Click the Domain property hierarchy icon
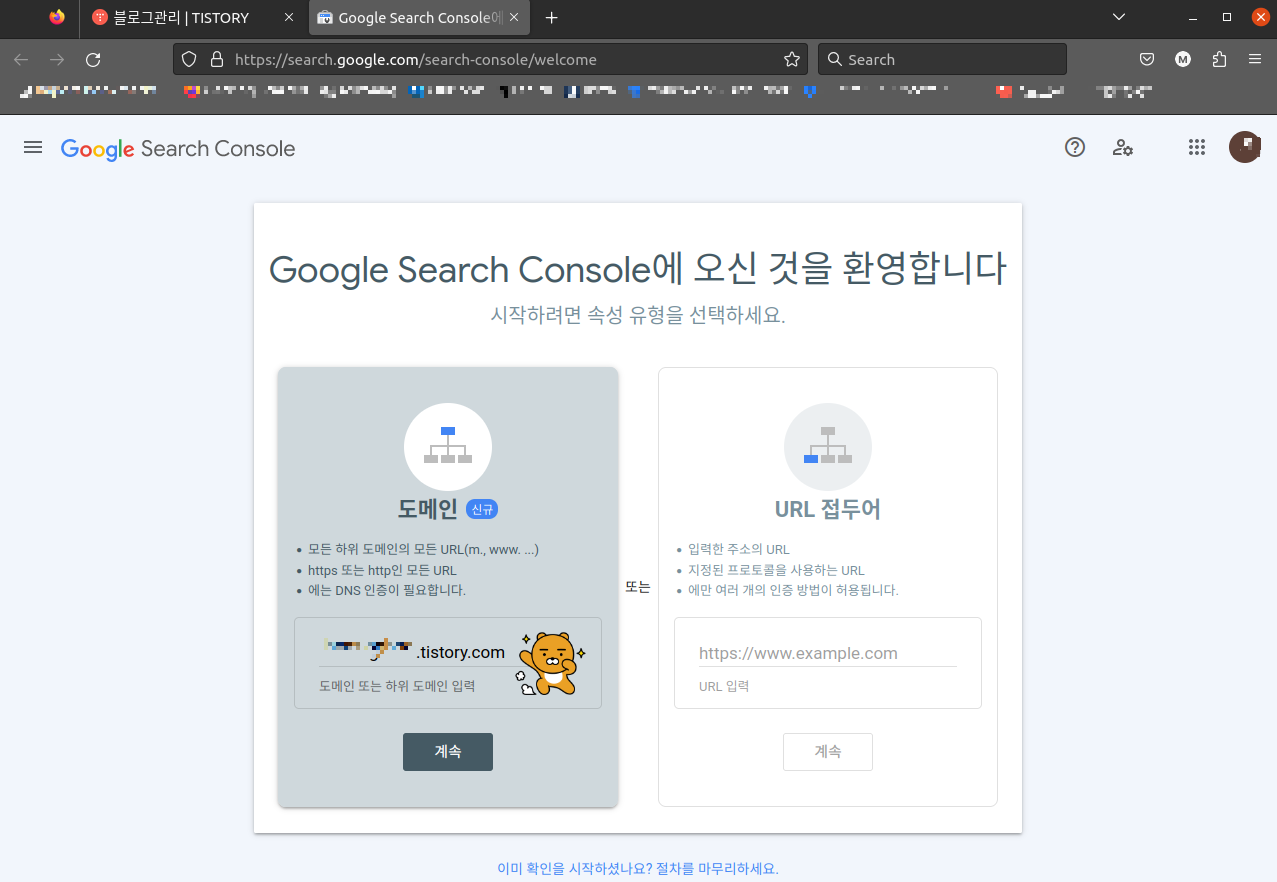This screenshot has height=882, width=1277. coord(448,446)
